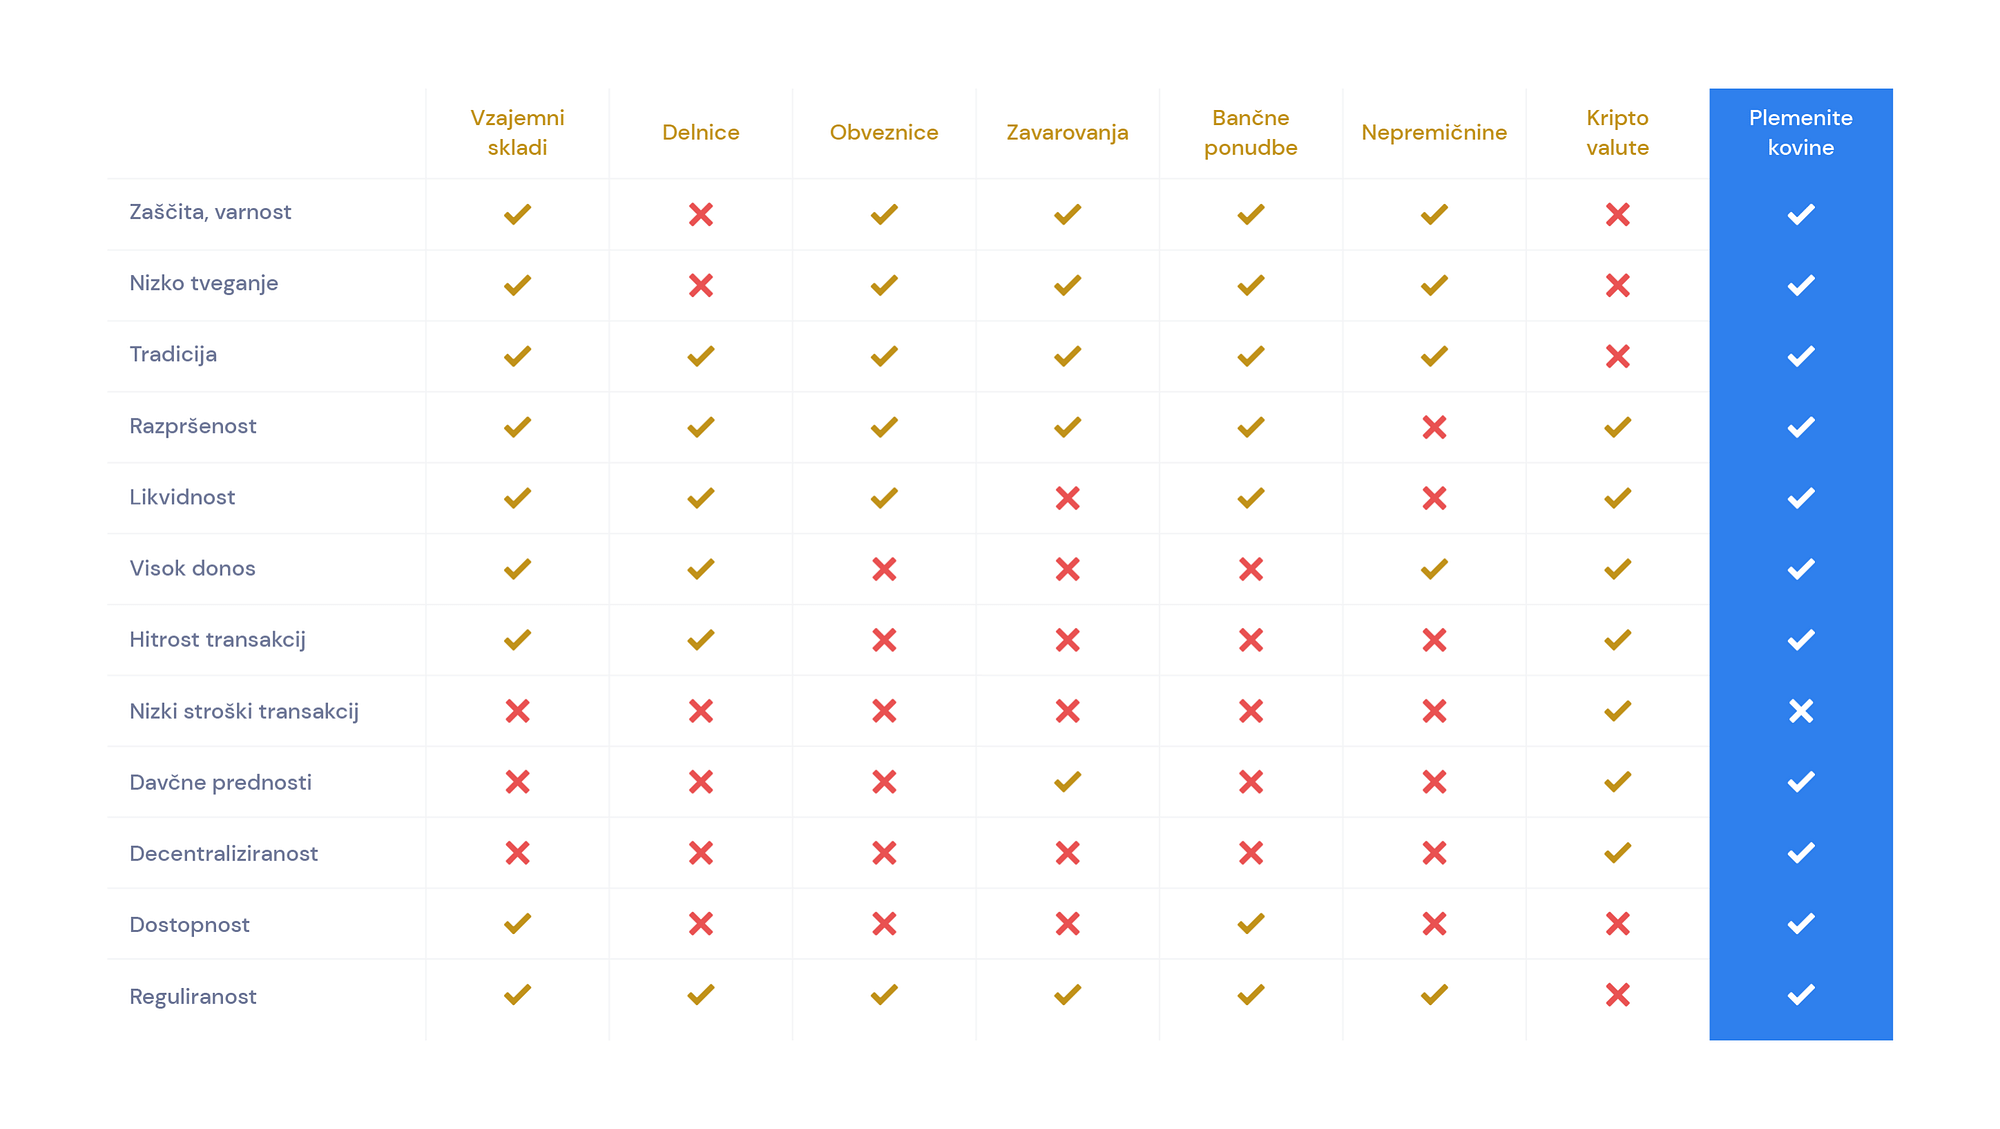Click the white cross in Plemenite kovine column

(1800, 711)
